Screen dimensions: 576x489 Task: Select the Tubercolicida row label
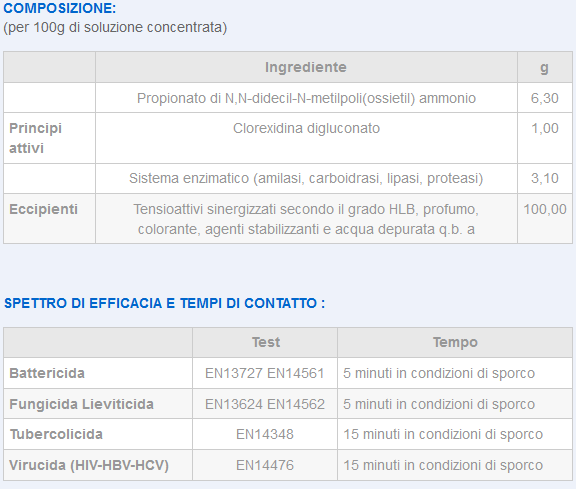[x=98, y=434]
